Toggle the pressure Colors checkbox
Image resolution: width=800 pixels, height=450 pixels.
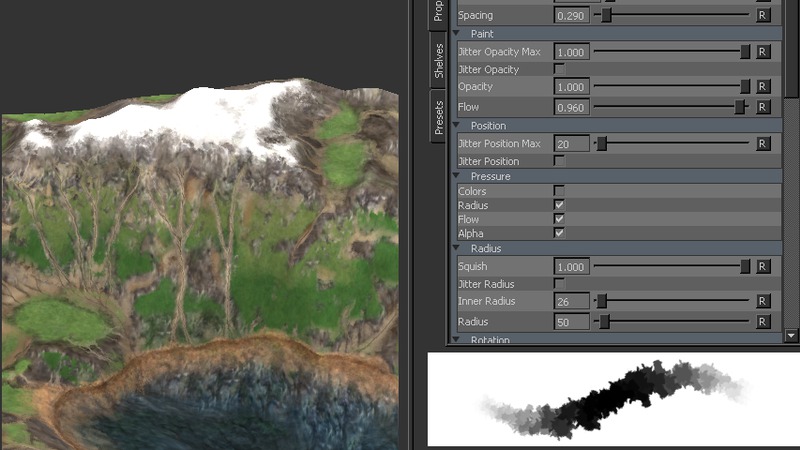pos(559,190)
